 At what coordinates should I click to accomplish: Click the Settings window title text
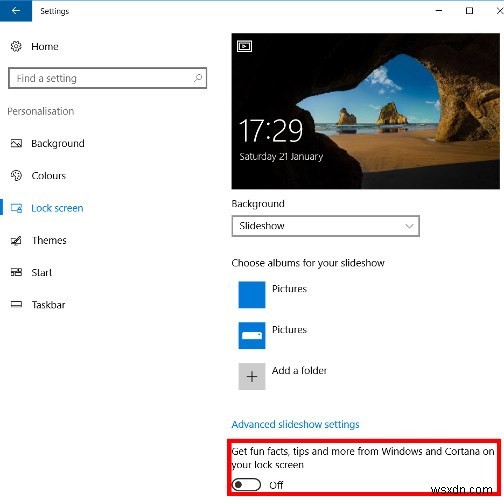click(x=55, y=11)
